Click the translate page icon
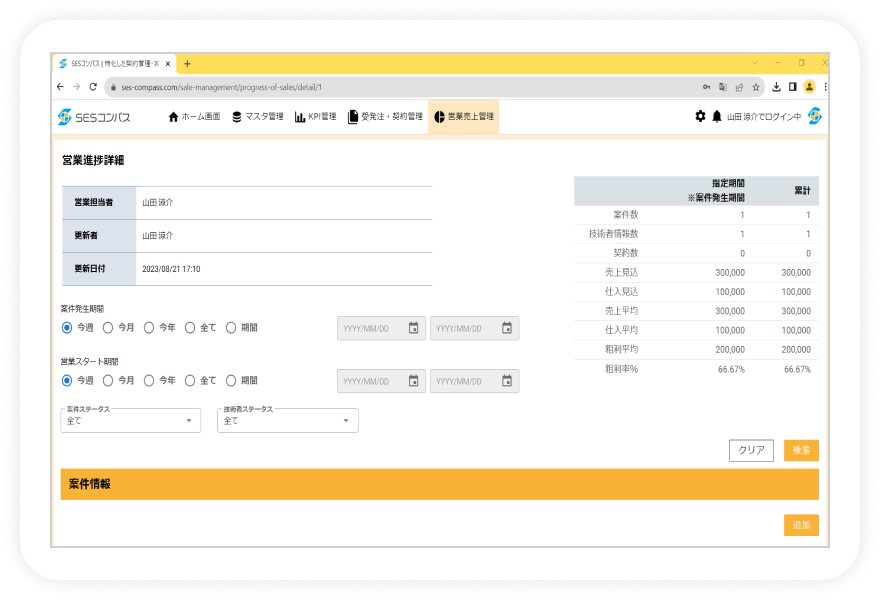This screenshot has height=600, width=880. (723, 87)
